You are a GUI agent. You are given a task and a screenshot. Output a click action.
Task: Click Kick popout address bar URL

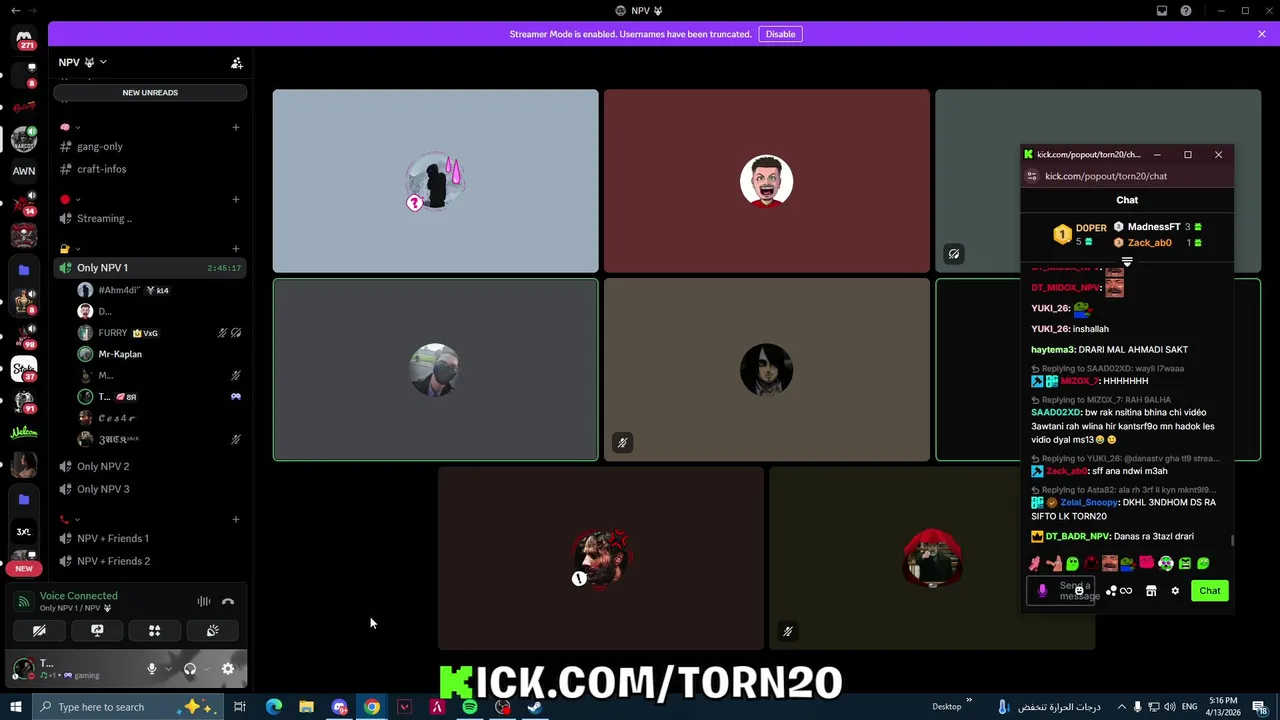(1106, 176)
